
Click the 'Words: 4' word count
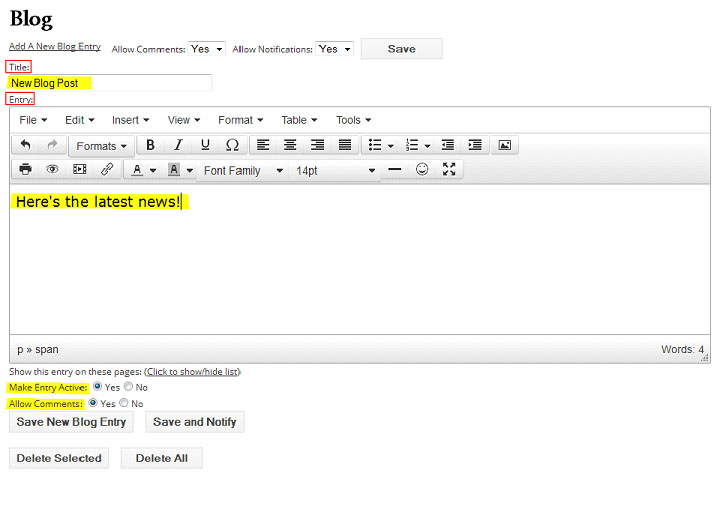click(x=682, y=349)
